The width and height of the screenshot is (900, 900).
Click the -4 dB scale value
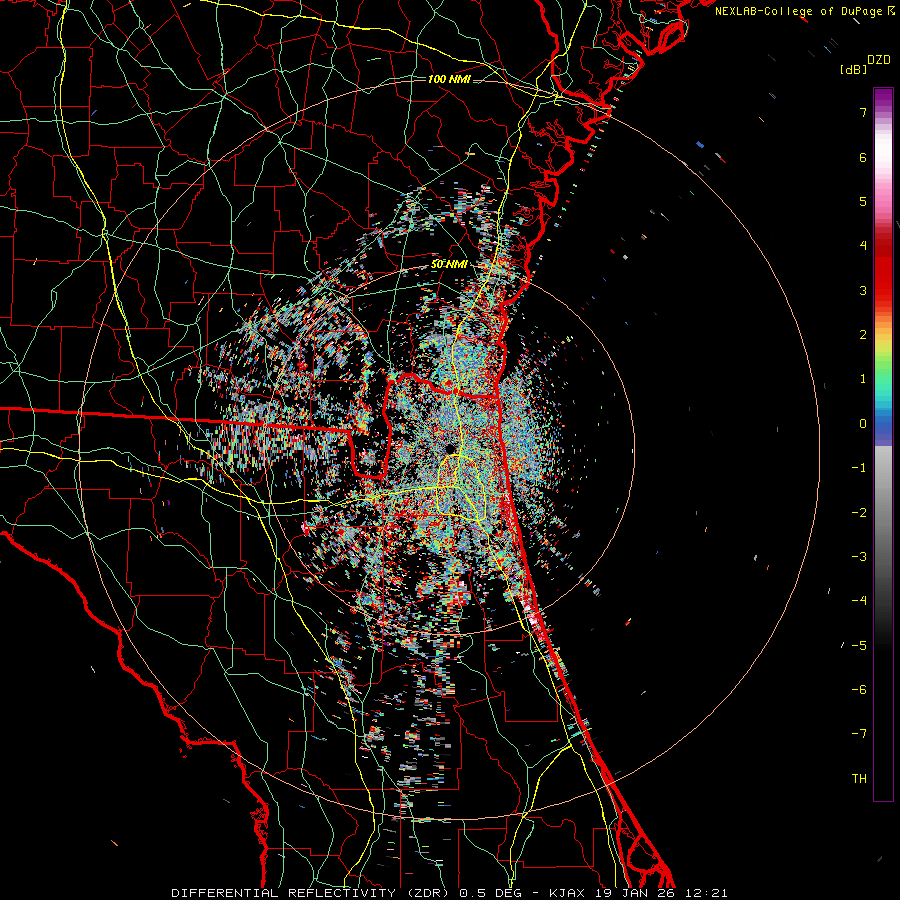click(859, 601)
